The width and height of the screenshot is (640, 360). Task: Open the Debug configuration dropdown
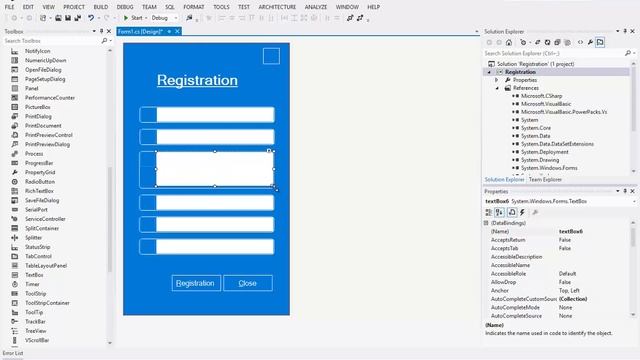pos(164,18)
